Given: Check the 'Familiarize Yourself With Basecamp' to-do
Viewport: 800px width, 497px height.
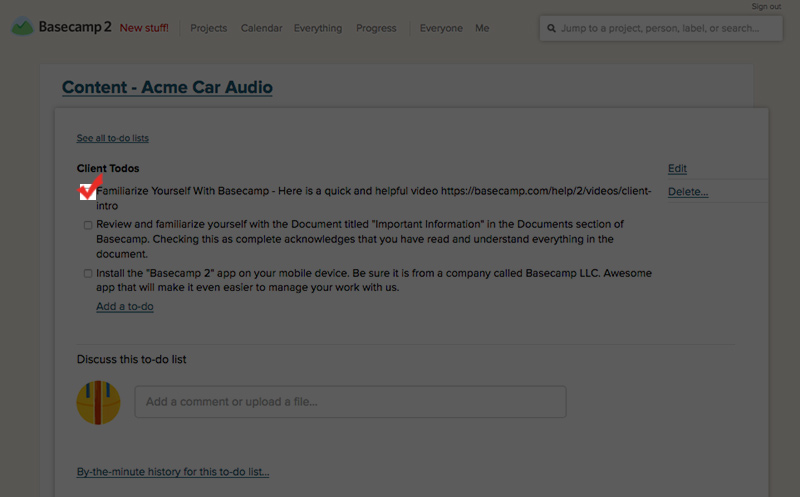Looking at the screenshot, I should click(x=88, y=192).
